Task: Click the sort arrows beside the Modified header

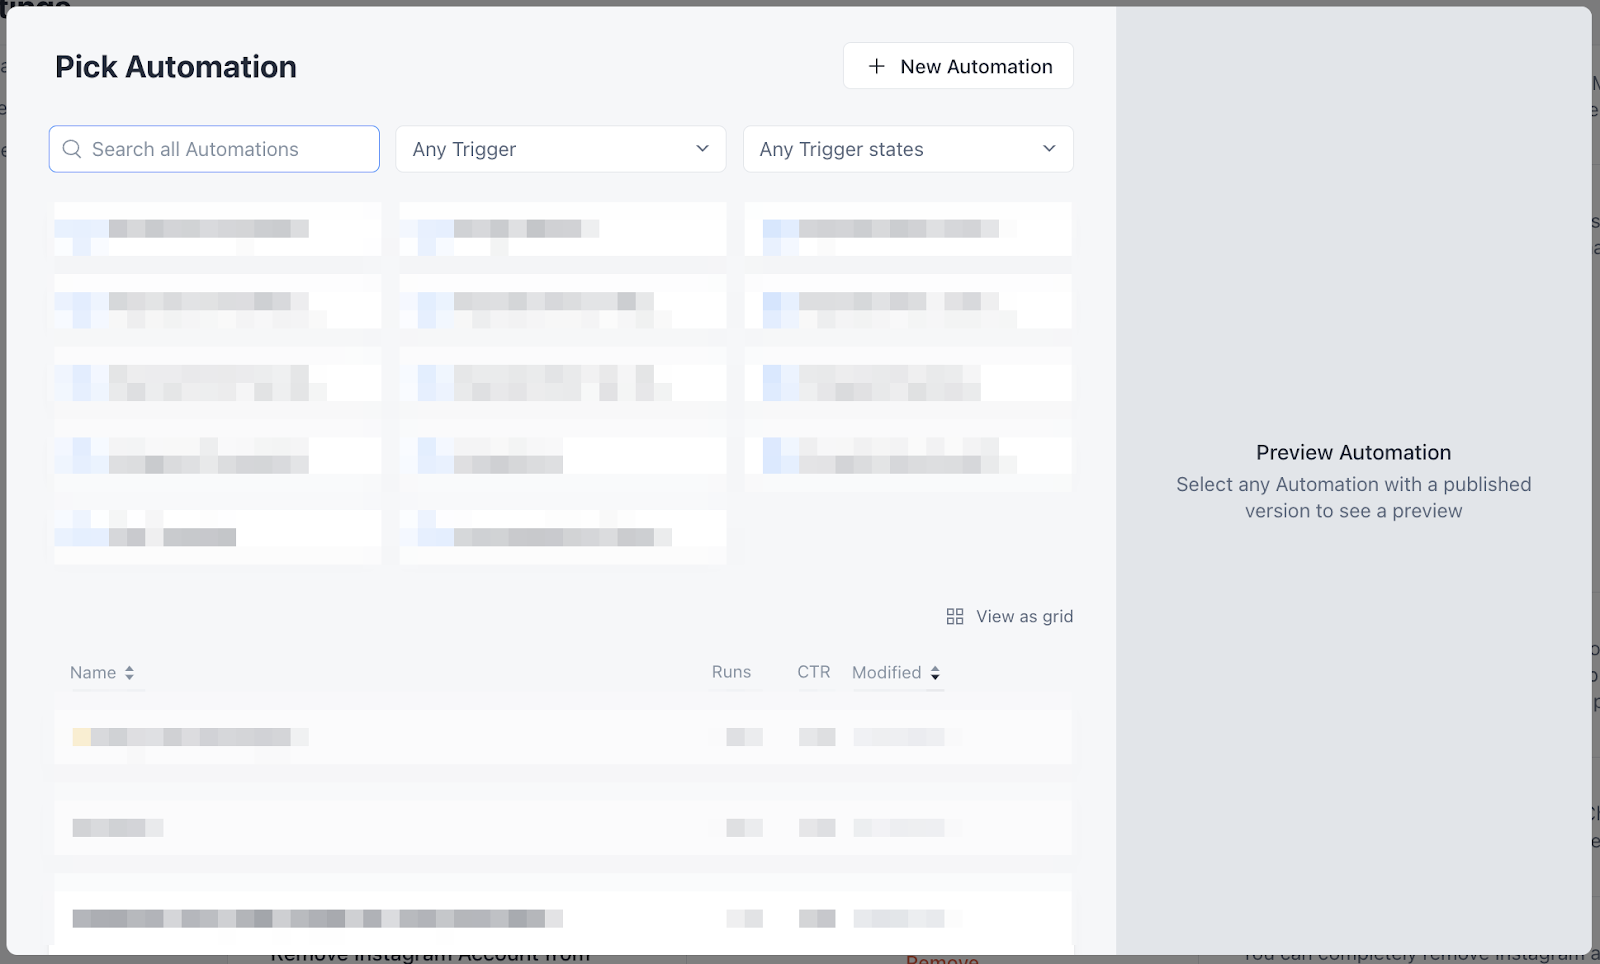Action: point(934,673)
